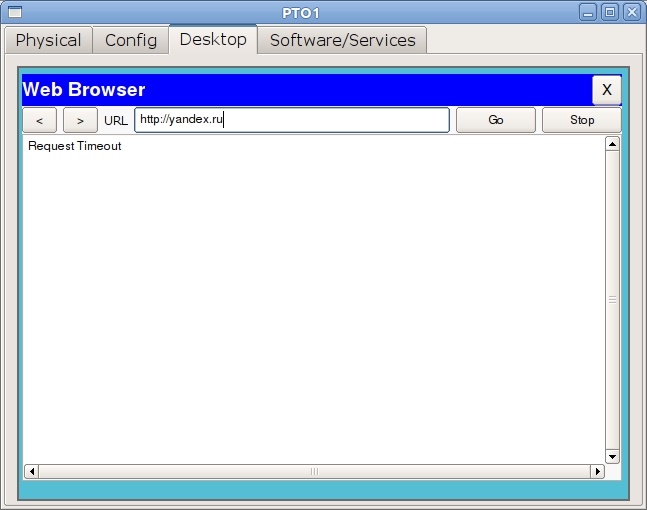The height and width of the screenshot is (510, 647).
Task: Open the Config tab
Action: coord(131,40)
